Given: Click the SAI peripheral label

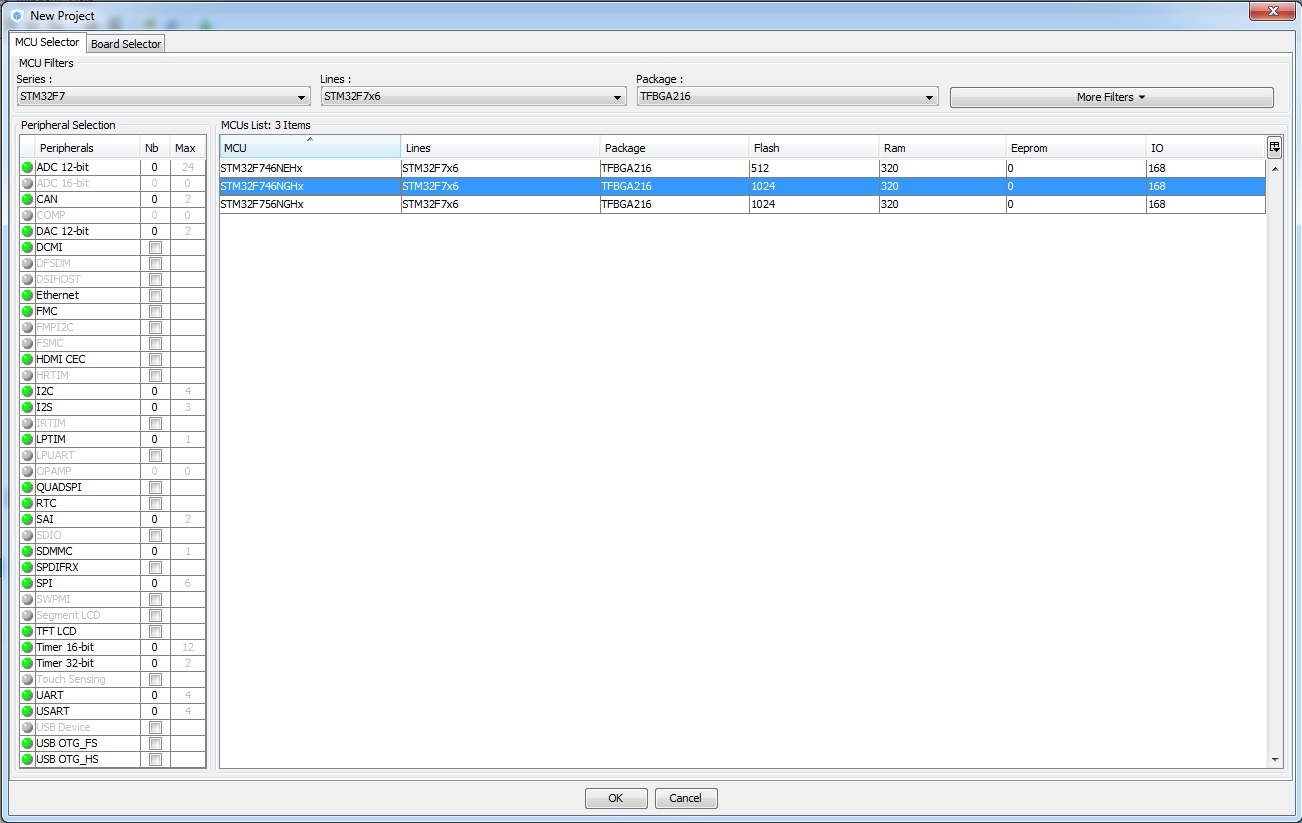Looking at the screenshot, I should pyautogui.click(x=45, y=519).
